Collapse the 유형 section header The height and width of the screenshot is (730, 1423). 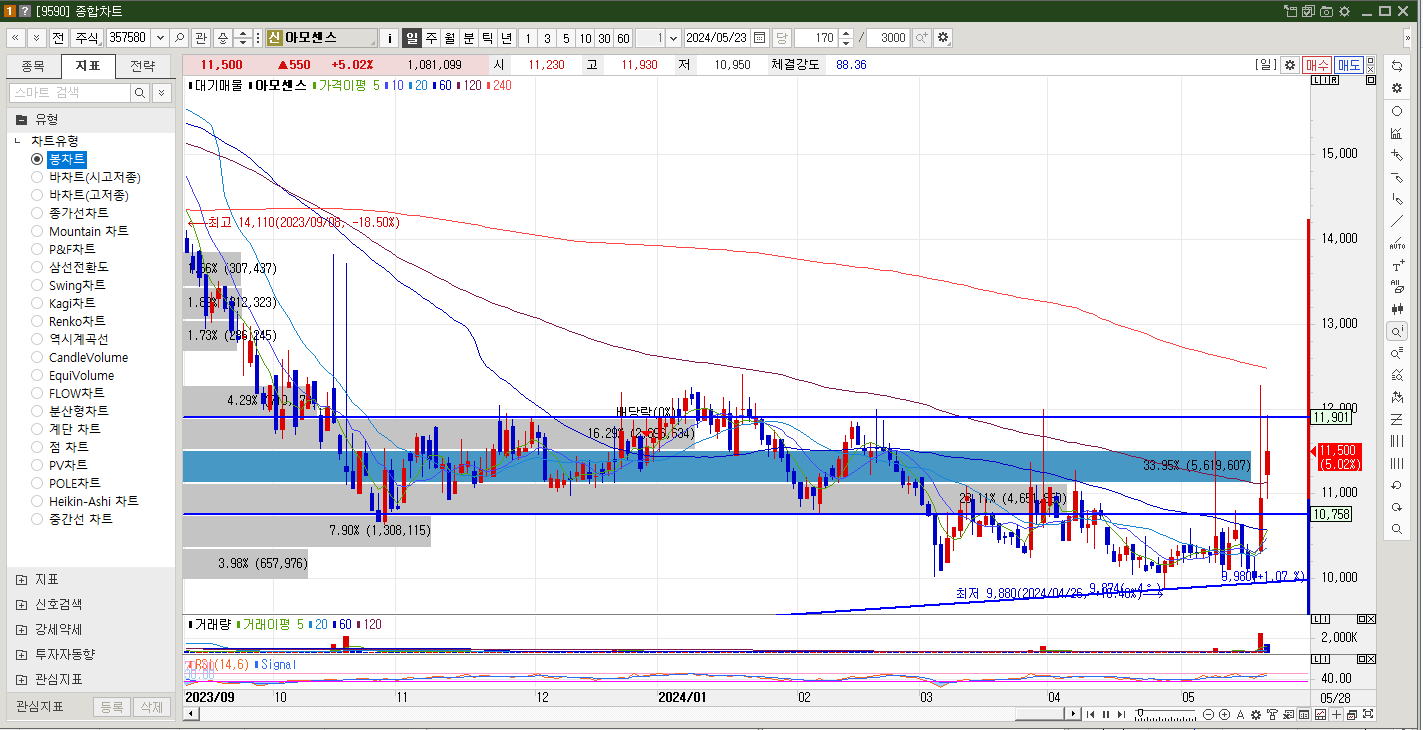[x=91, y=119]
